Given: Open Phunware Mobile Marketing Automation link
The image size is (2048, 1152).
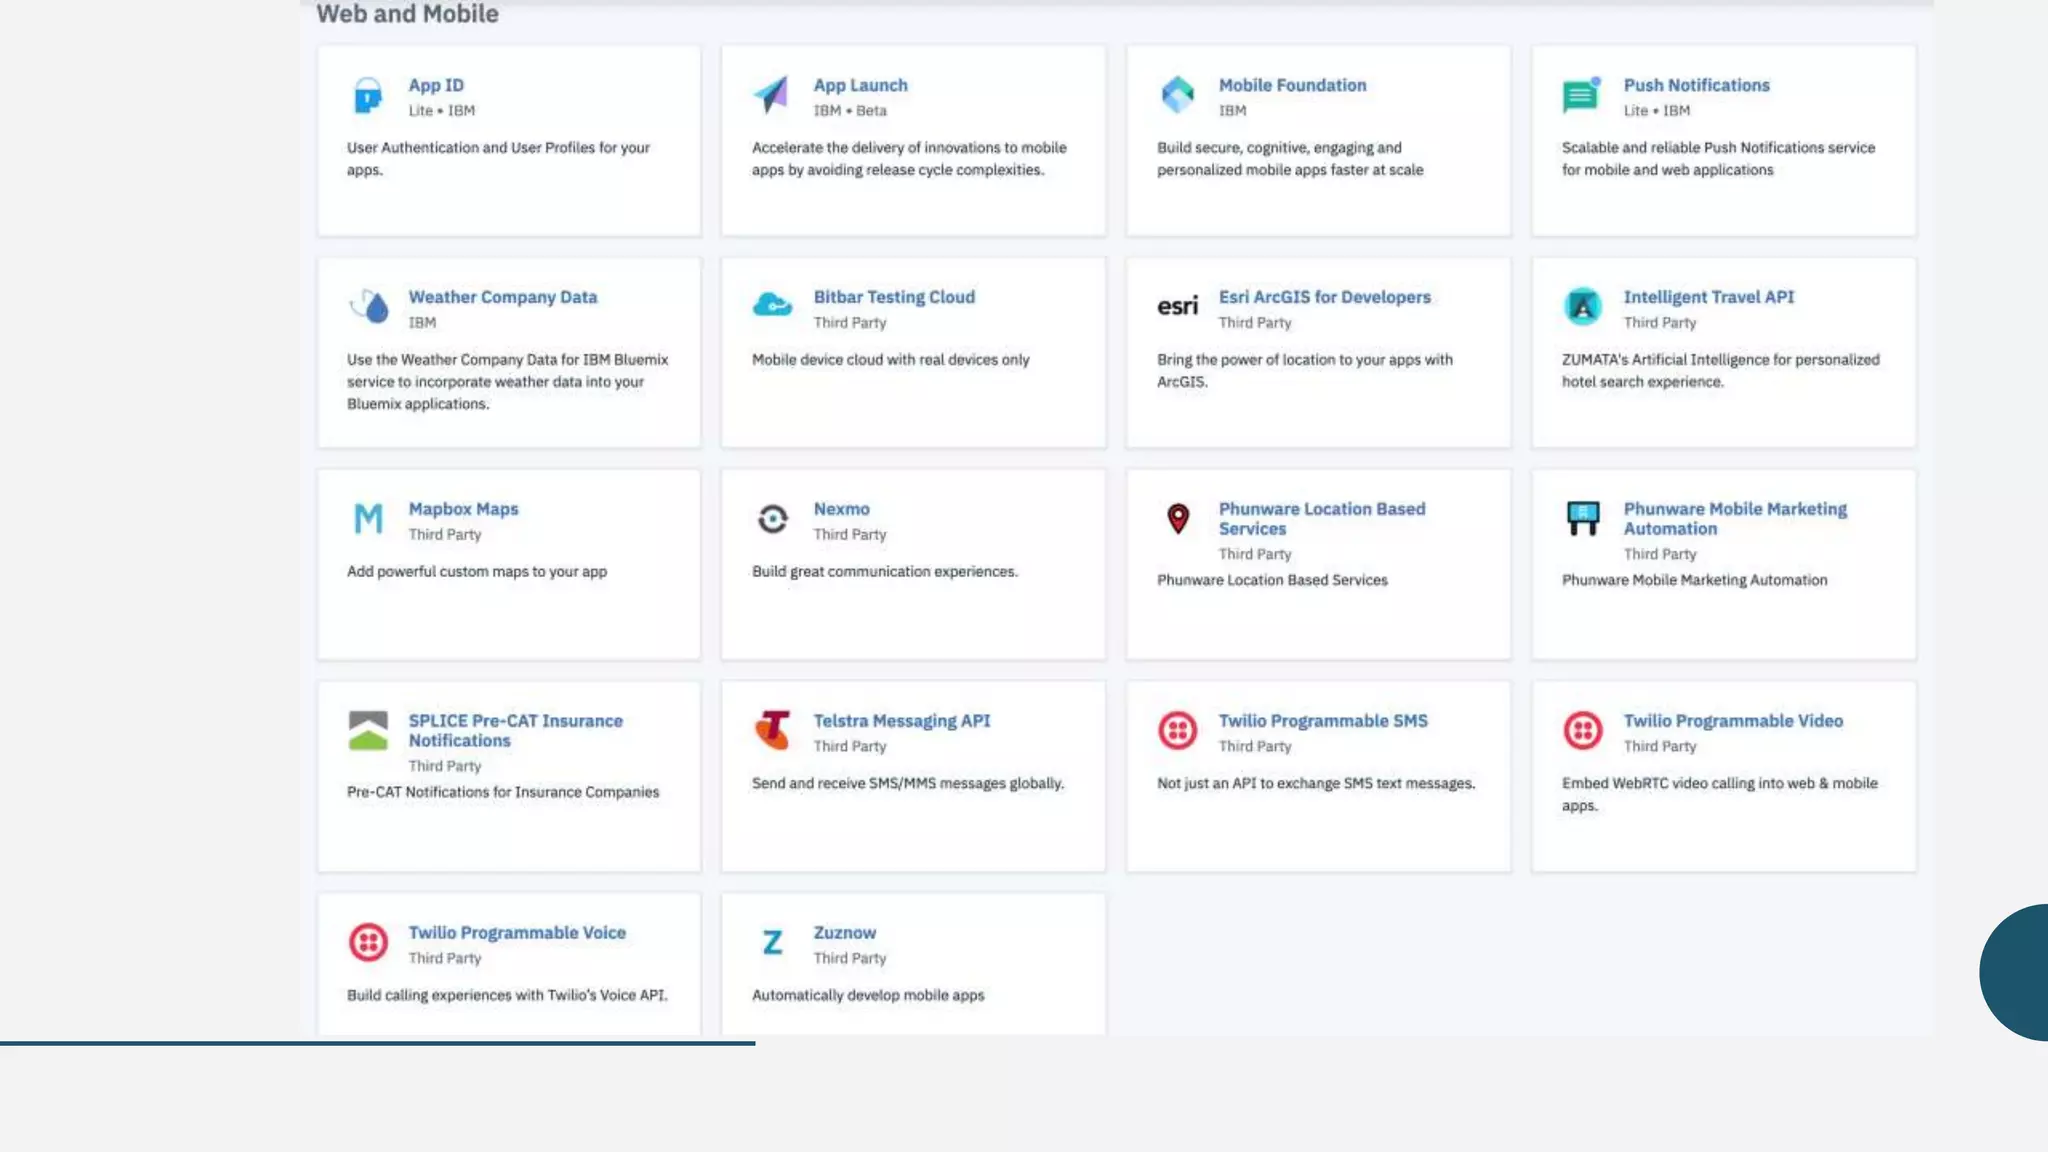Looking at the screenshot, I should [x=1734, y=518].
